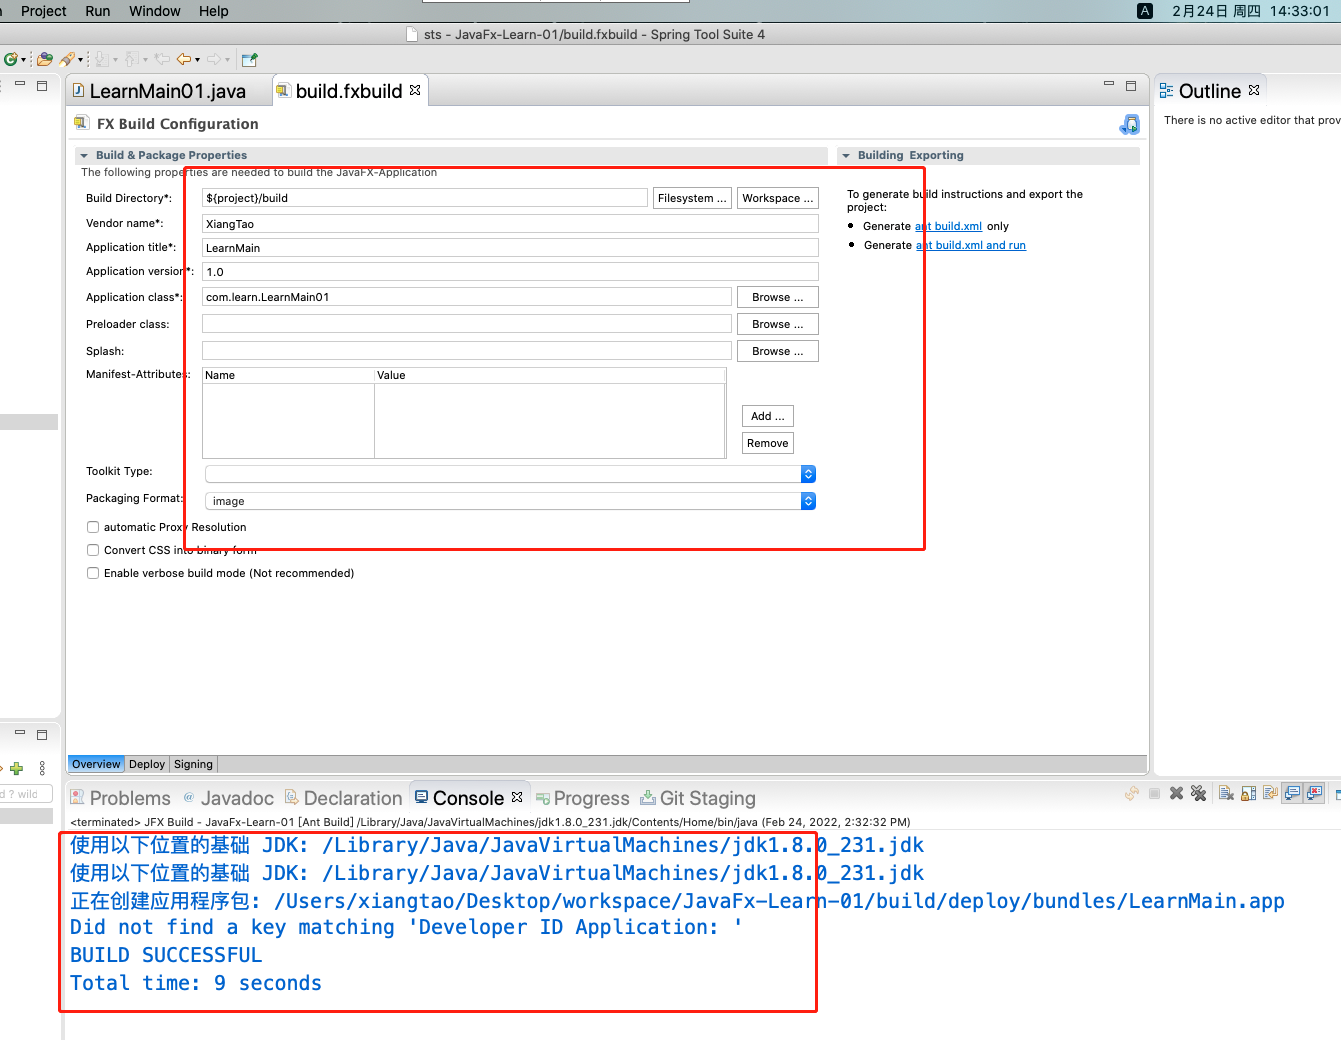Click the console Terminate stop icon
Screen dimensions: 1341x1040
(1154, 793)
